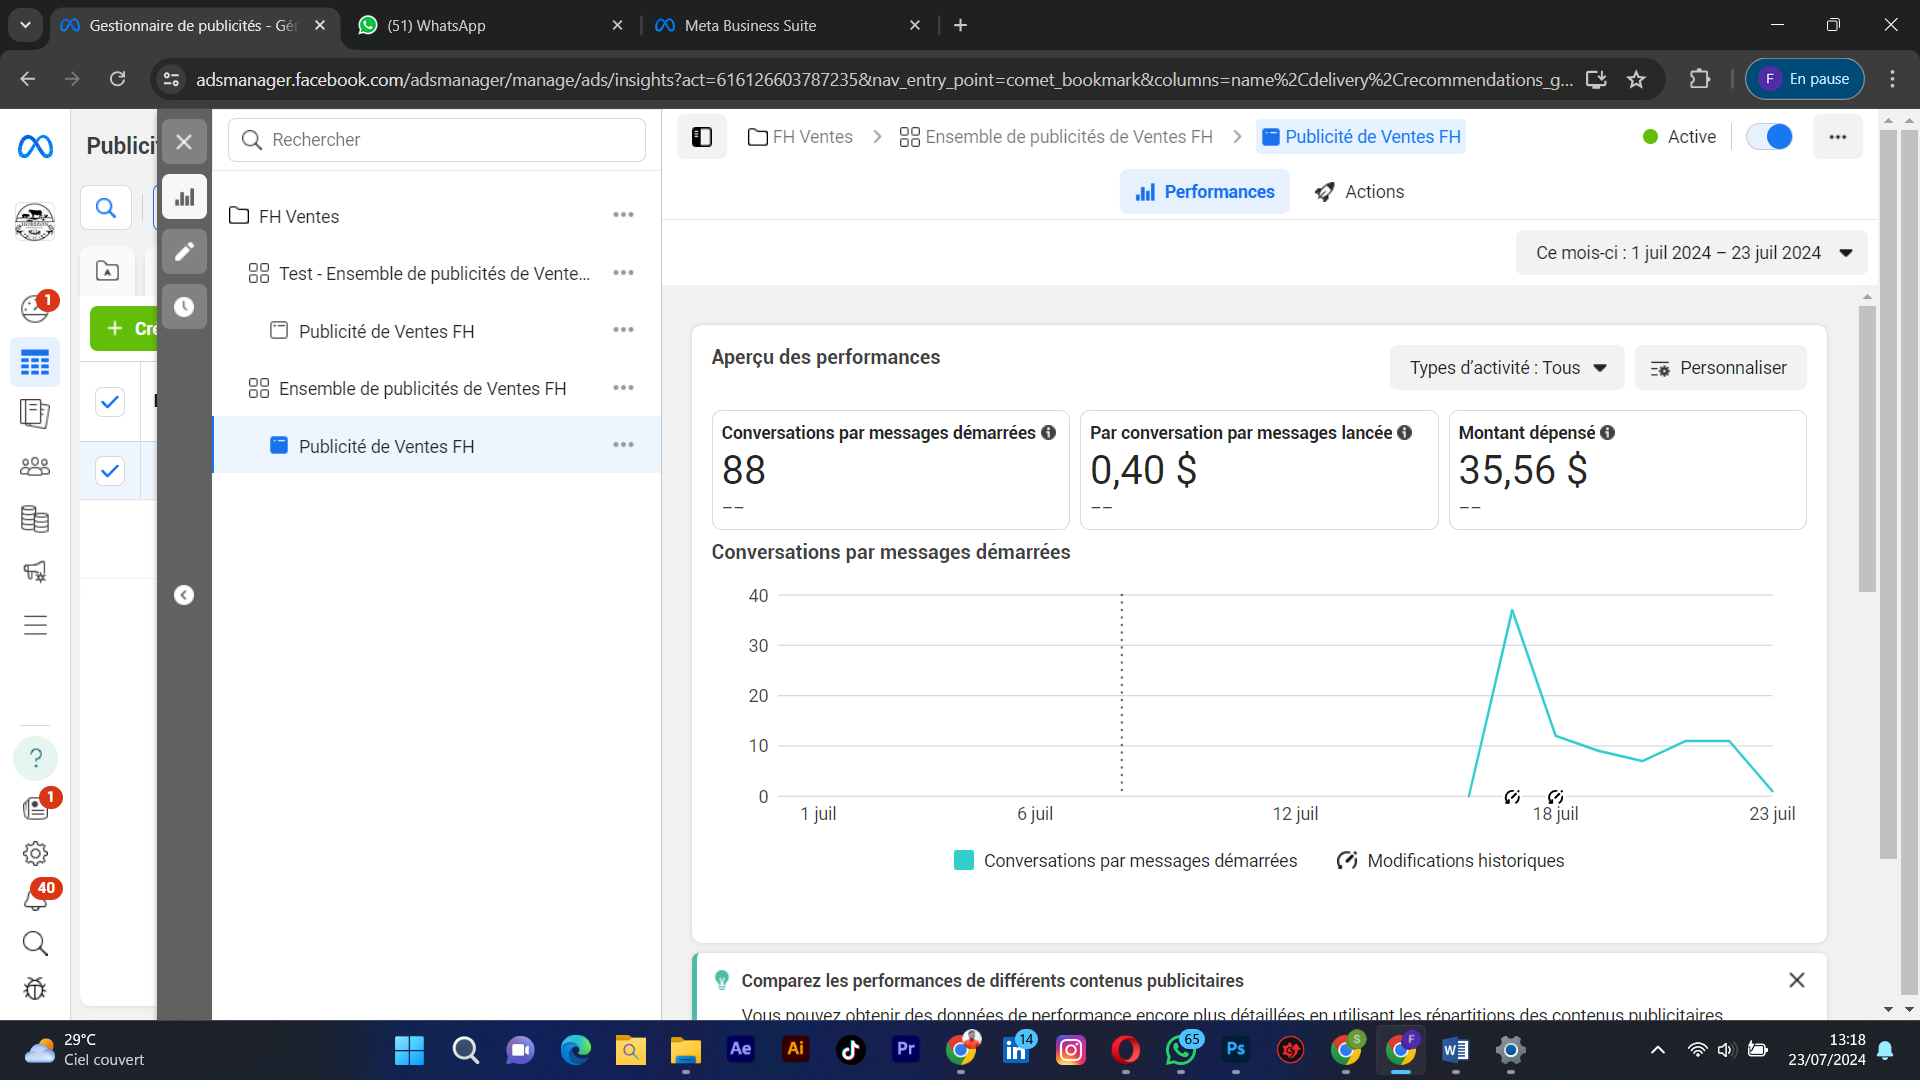Click the Meta logo icon
The image size is (1920, 1080).
(35, 146)
